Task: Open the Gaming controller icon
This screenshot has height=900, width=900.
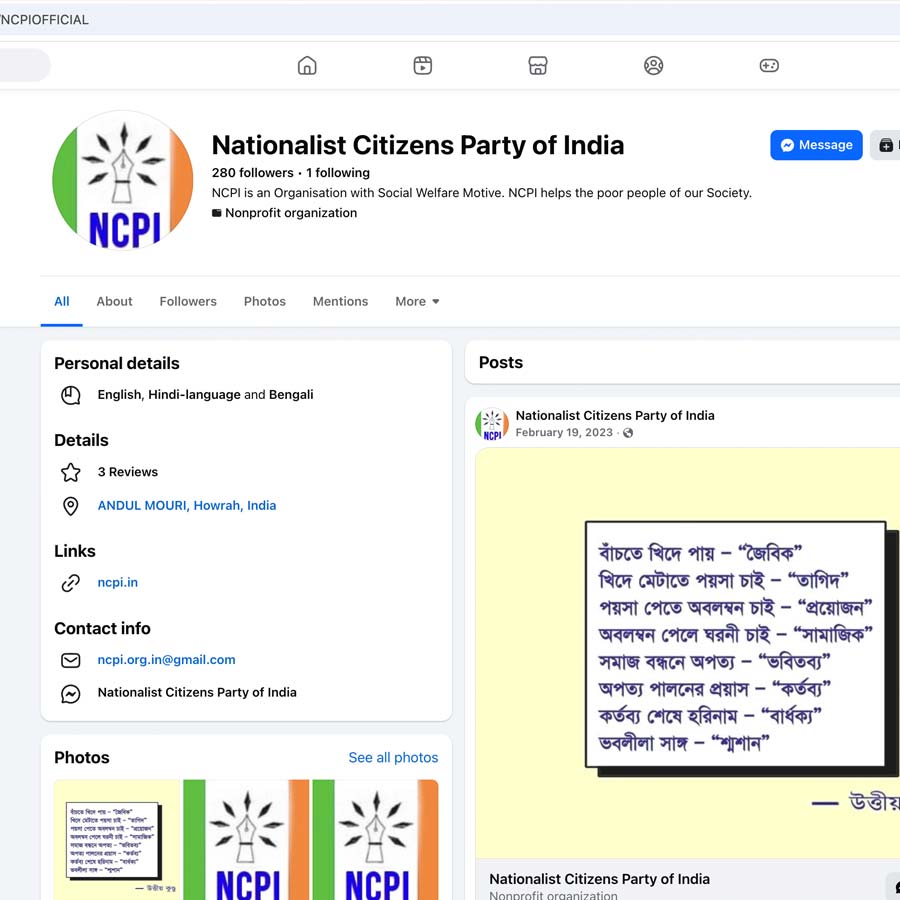Action: (769, 65)
